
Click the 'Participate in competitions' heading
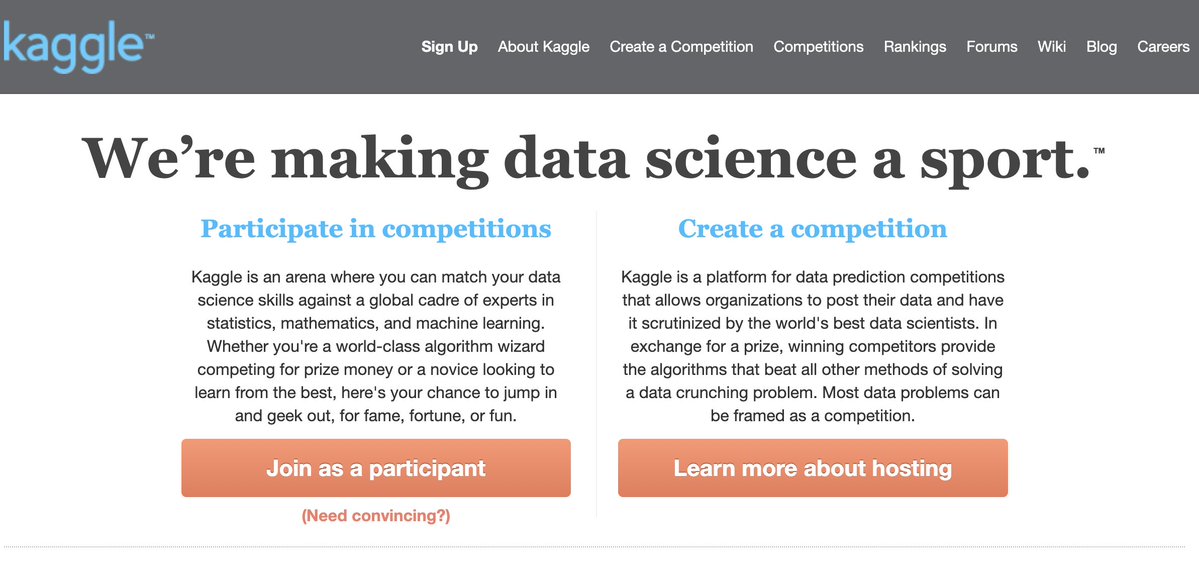point(375,229)
